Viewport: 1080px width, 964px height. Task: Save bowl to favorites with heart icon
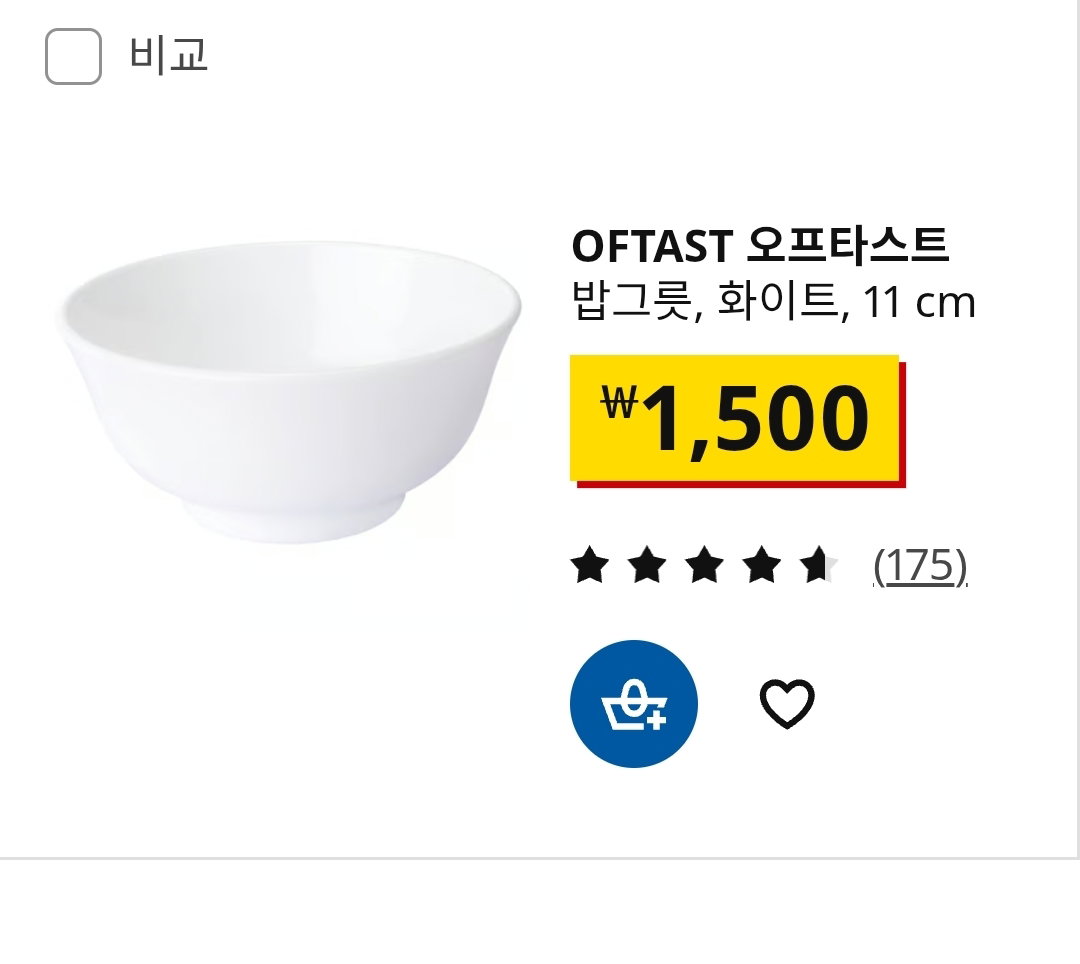pyautogui.click(x=787, y=703)
